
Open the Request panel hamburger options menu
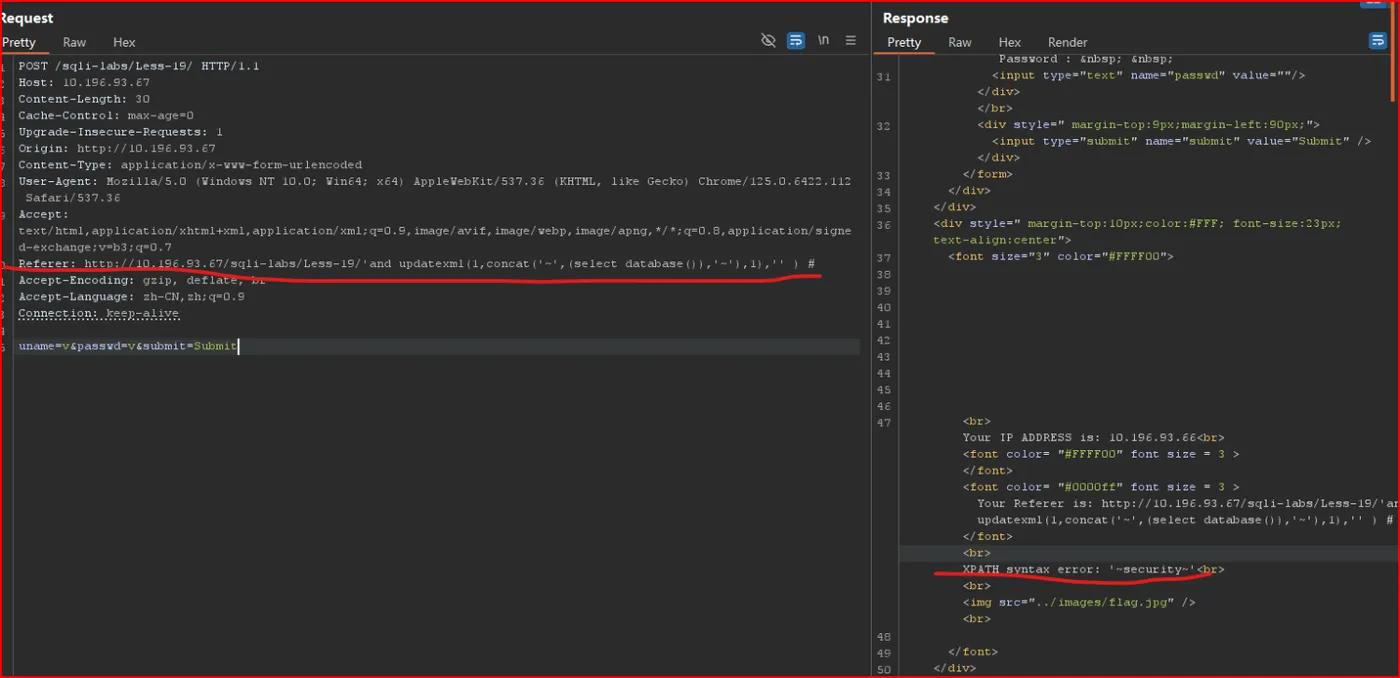[851, 41]
